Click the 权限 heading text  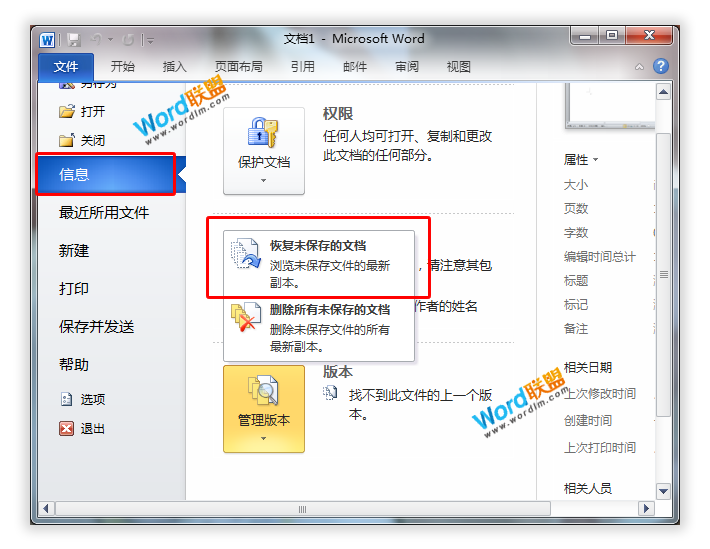coord(338,114)
